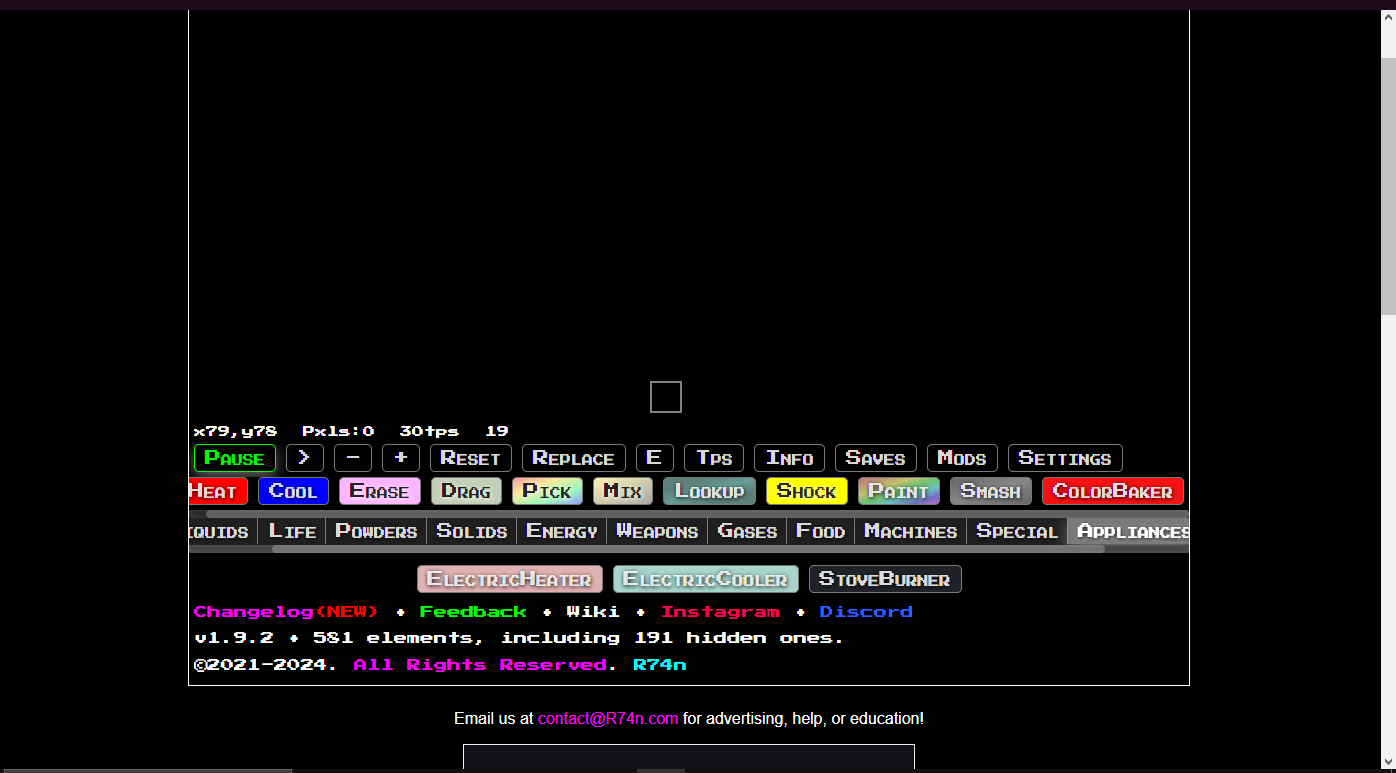Select the Erase tool
Image resolution: width=1396 pixels, height=773 pixels.
coord(380,491)
